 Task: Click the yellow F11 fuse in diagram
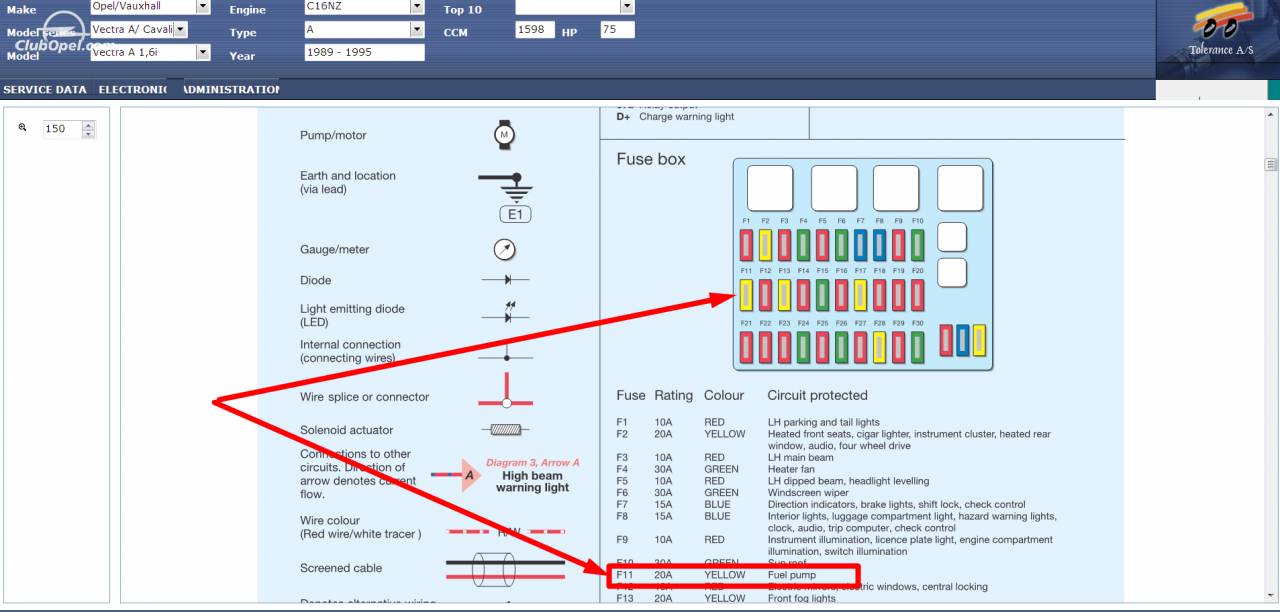746,295
